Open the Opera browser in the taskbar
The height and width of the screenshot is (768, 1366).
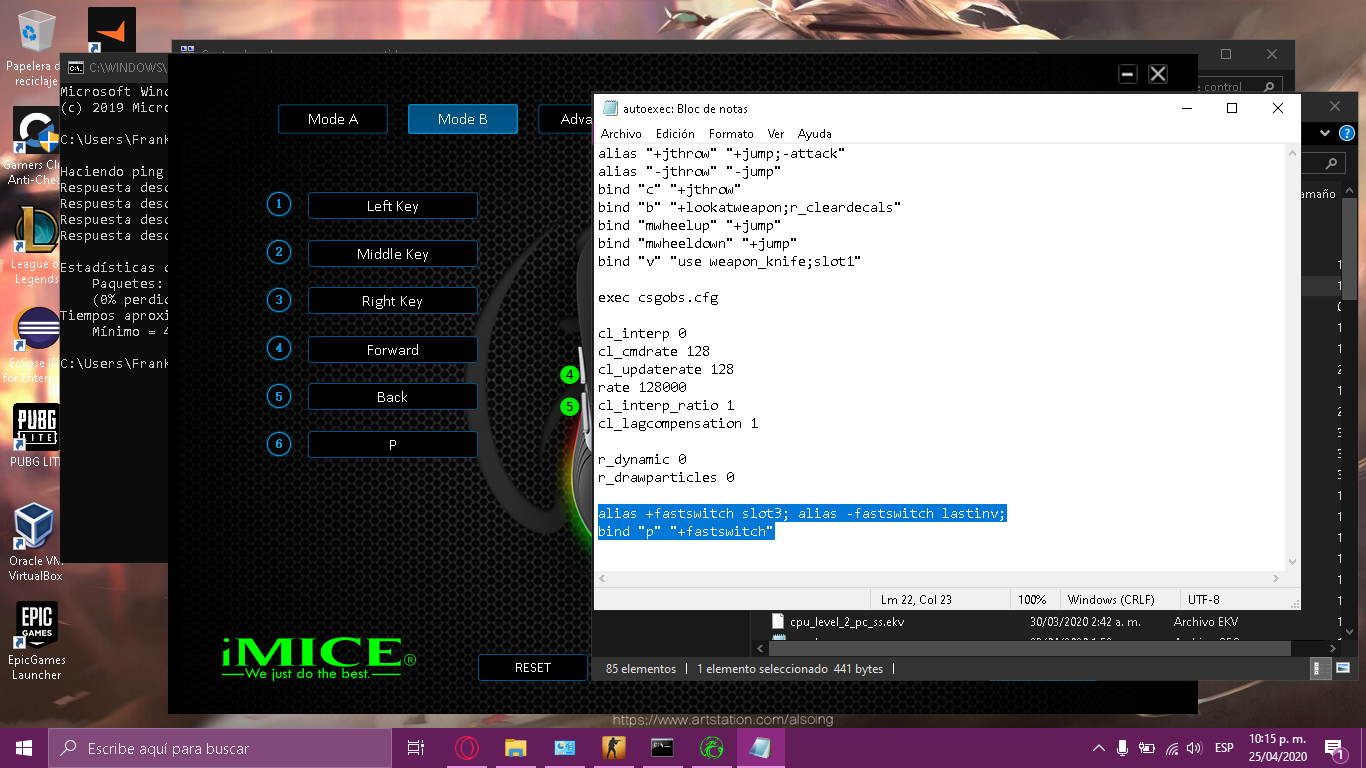click(466, 747)
